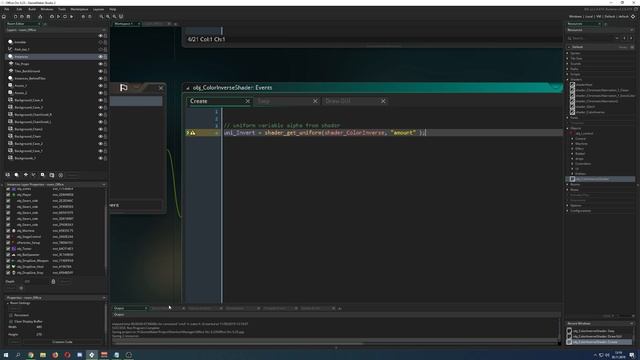The height and width of the screenshot is (360, 640).
Task: Expand the Rooms folder in Resources tree
Action: click(567, 184)
